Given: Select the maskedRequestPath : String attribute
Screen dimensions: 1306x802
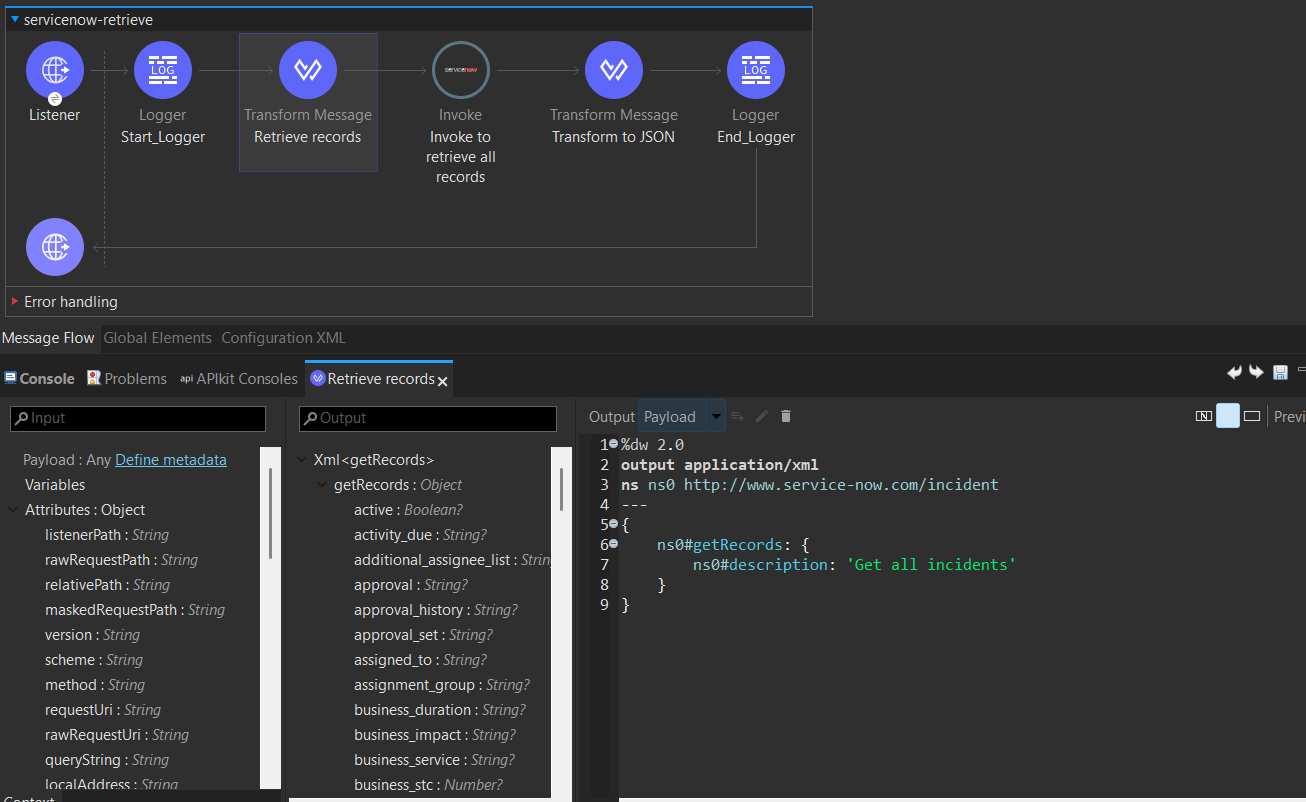Looking at the screenshot, I should click(x=135, y=610).
